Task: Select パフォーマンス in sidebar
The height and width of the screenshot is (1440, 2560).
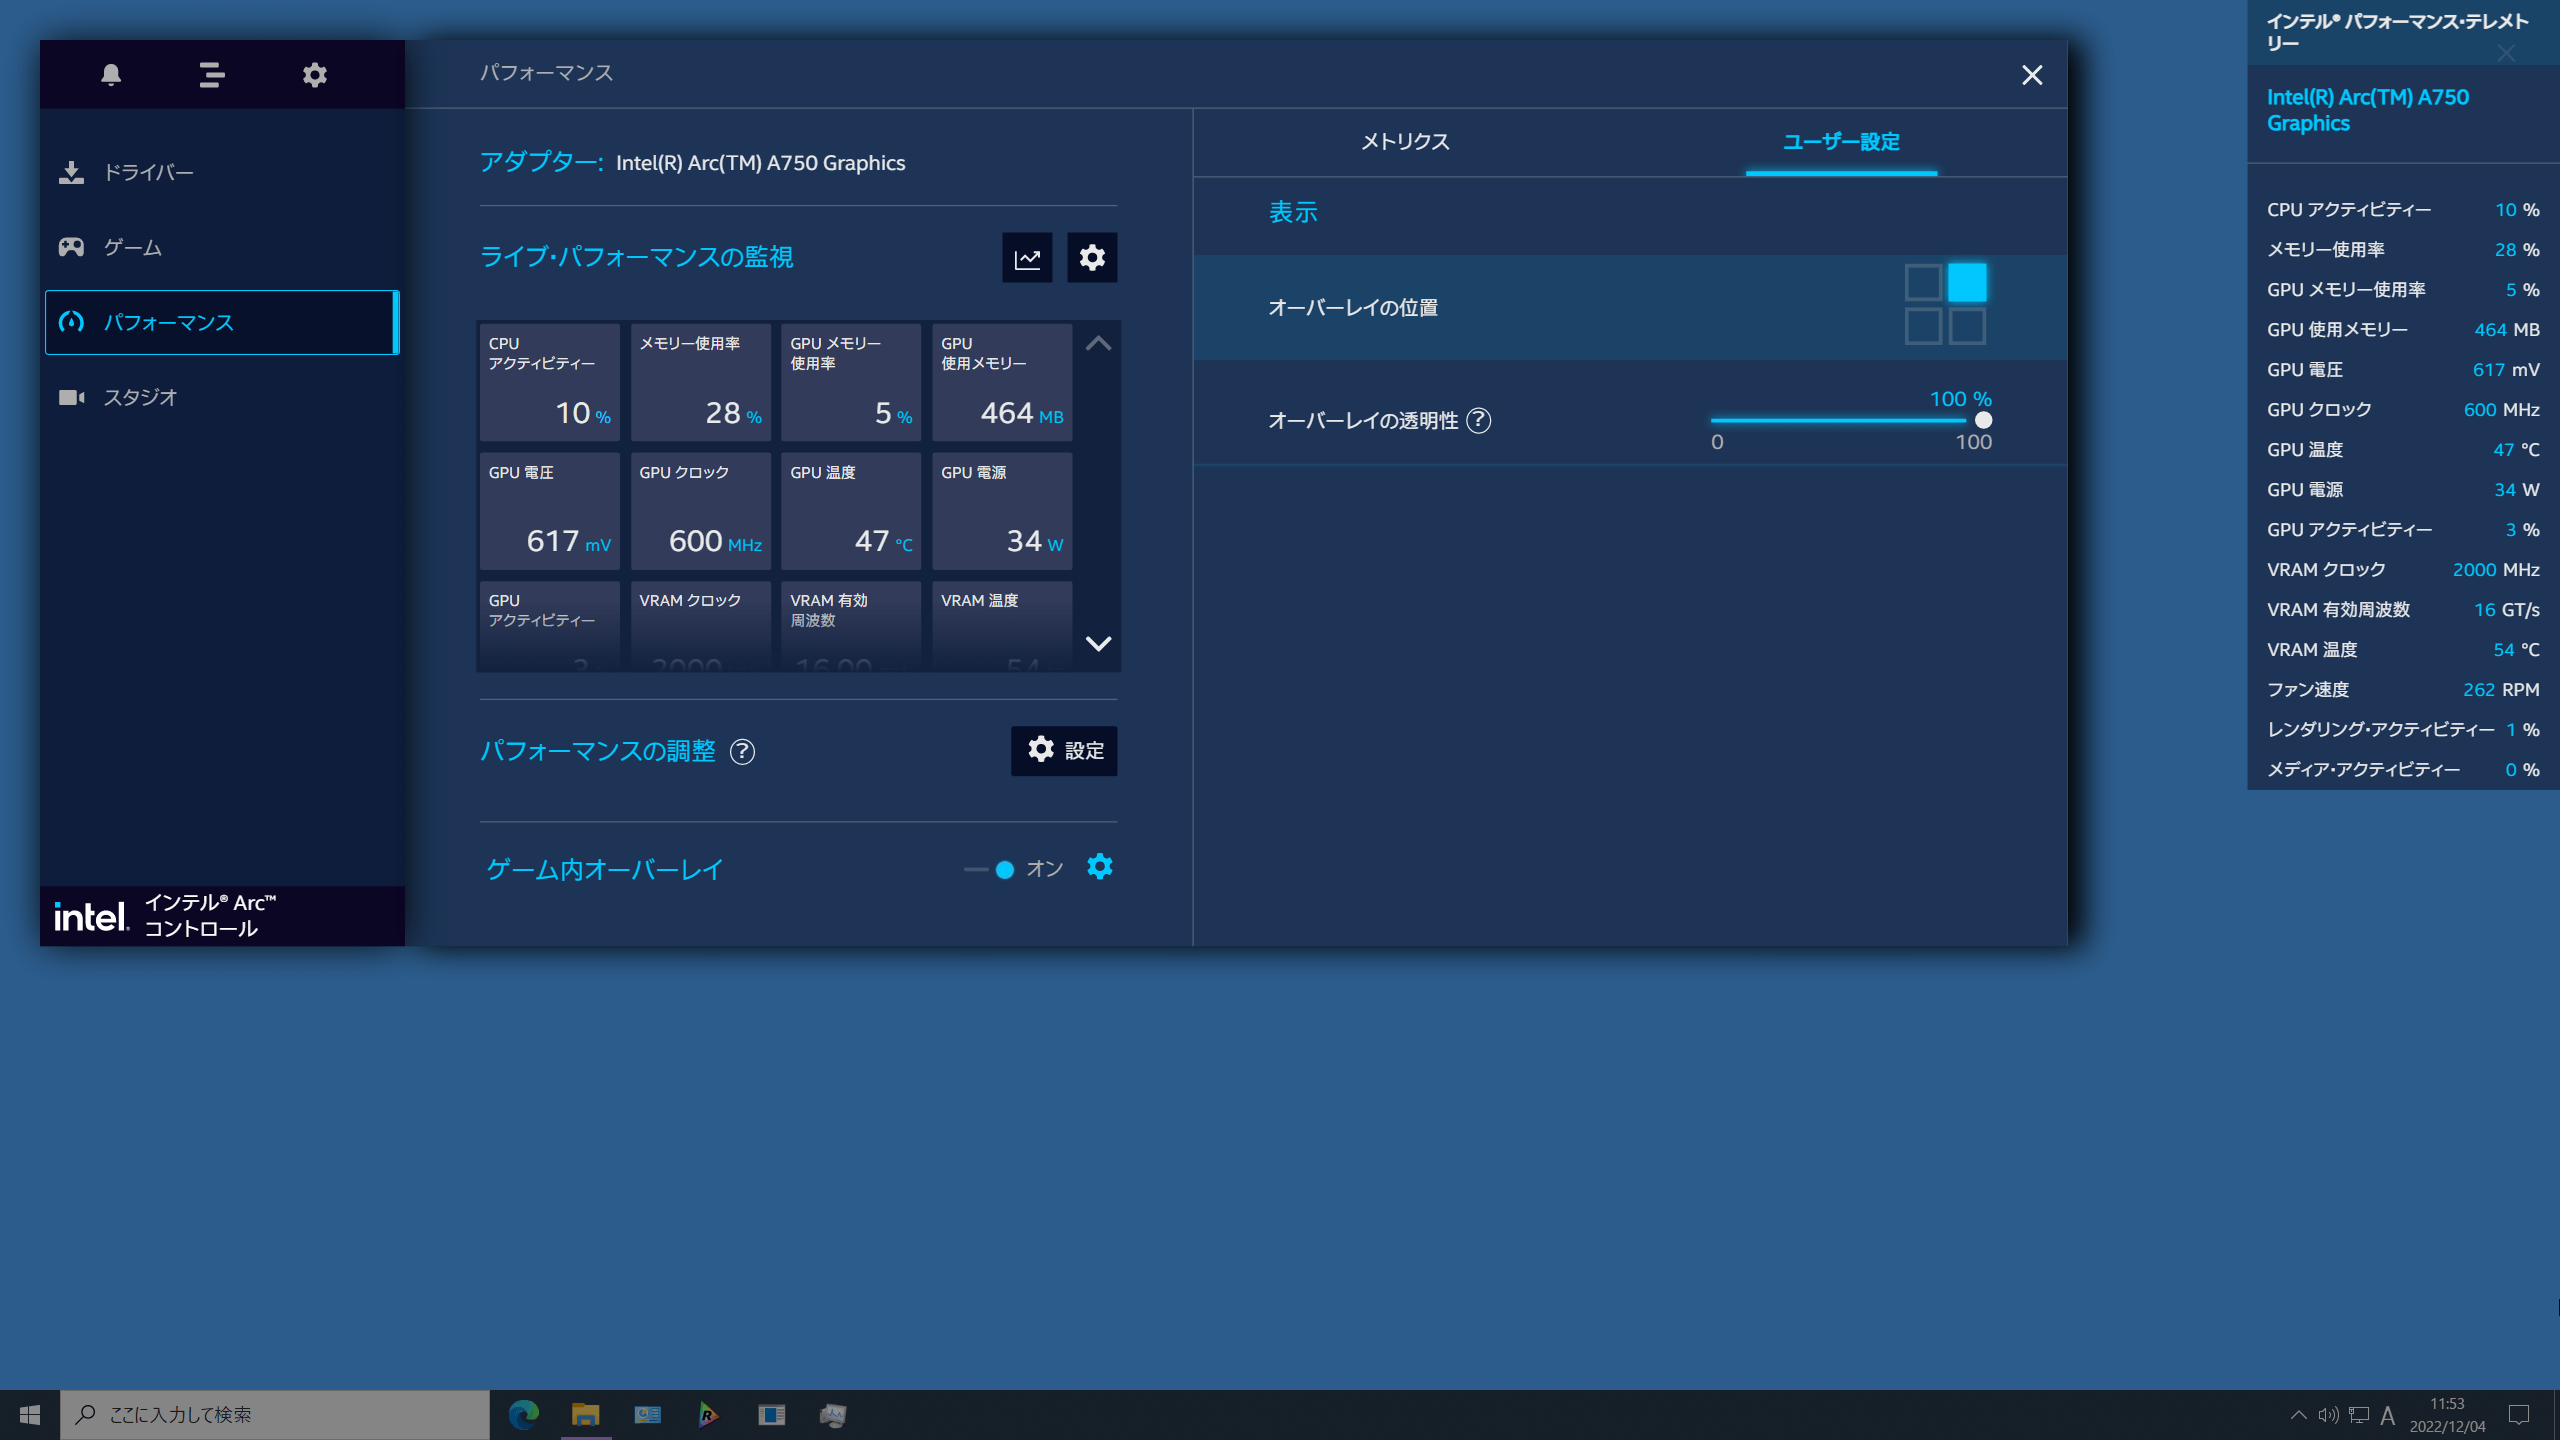Action: pos(222,322)
